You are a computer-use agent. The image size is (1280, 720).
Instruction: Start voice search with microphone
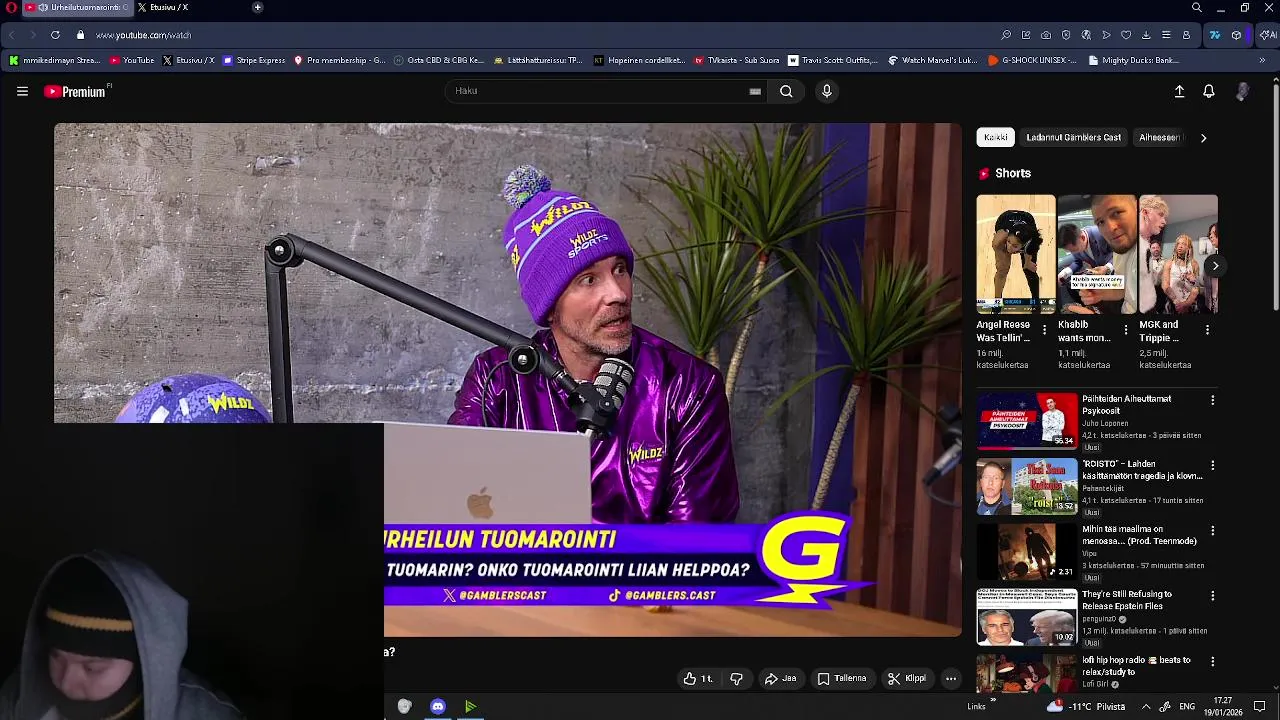[826, 91]
